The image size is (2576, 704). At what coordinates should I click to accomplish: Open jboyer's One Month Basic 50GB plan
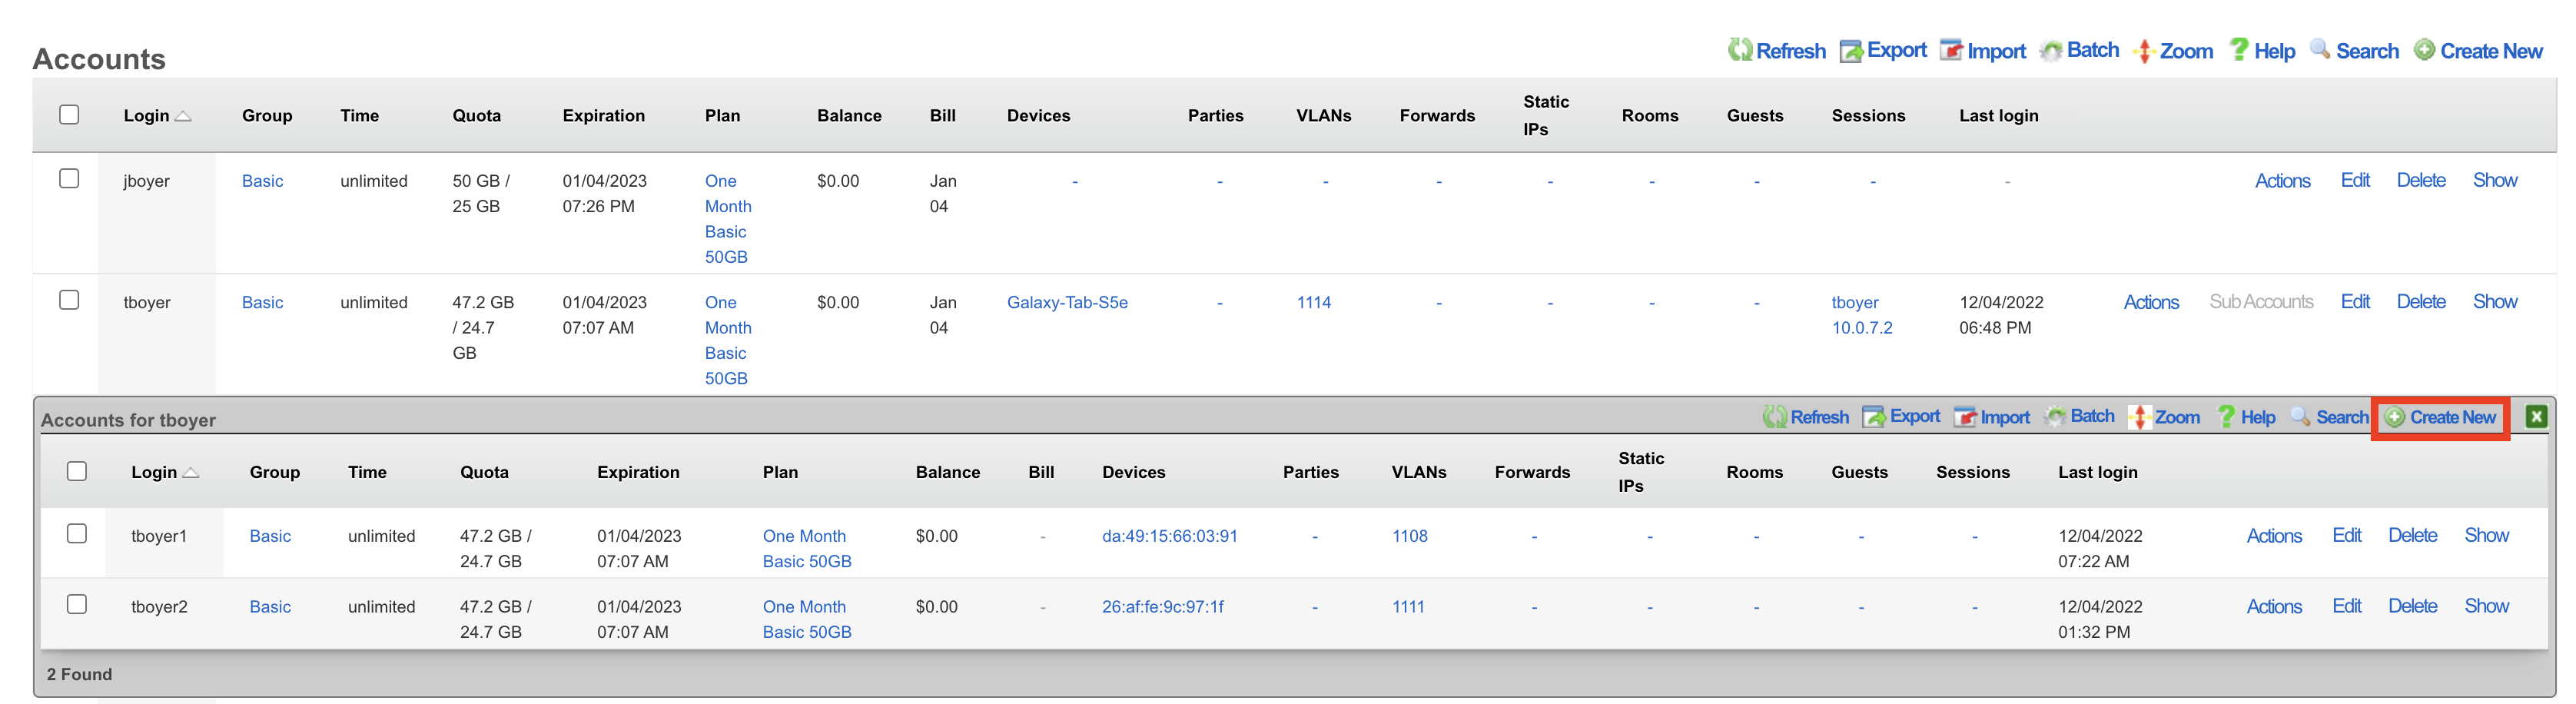point(728,219)
